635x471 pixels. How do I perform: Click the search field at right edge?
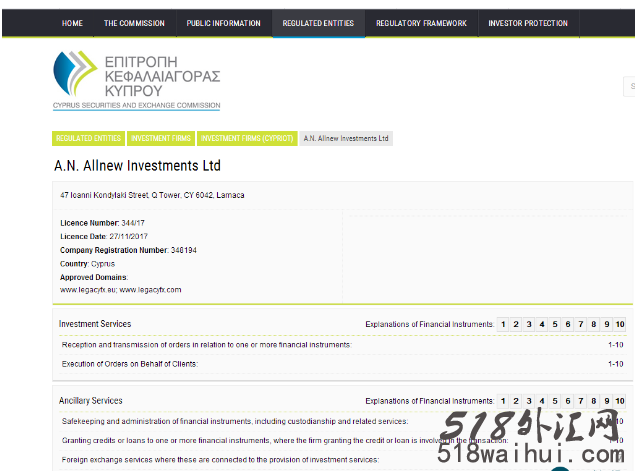click(x=629, y=86)
